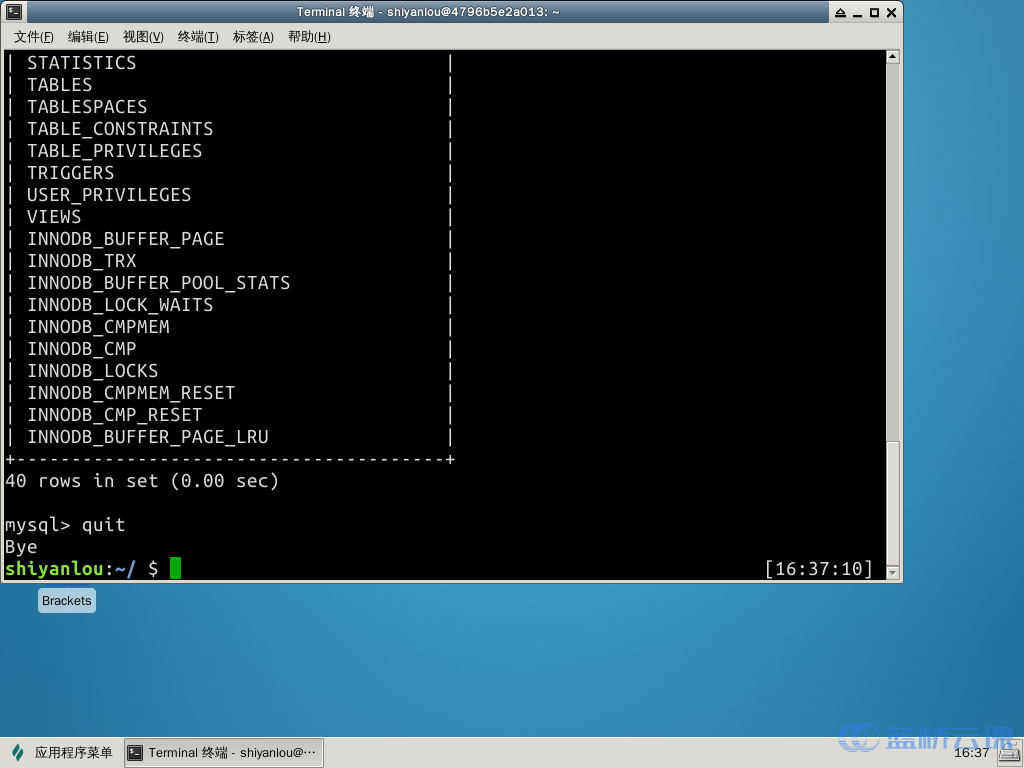This screenshot has height=768, width=1024.
Task: Click the INNODB_BUFFER_POOL_STATS row text
Action: click(159, 283)
